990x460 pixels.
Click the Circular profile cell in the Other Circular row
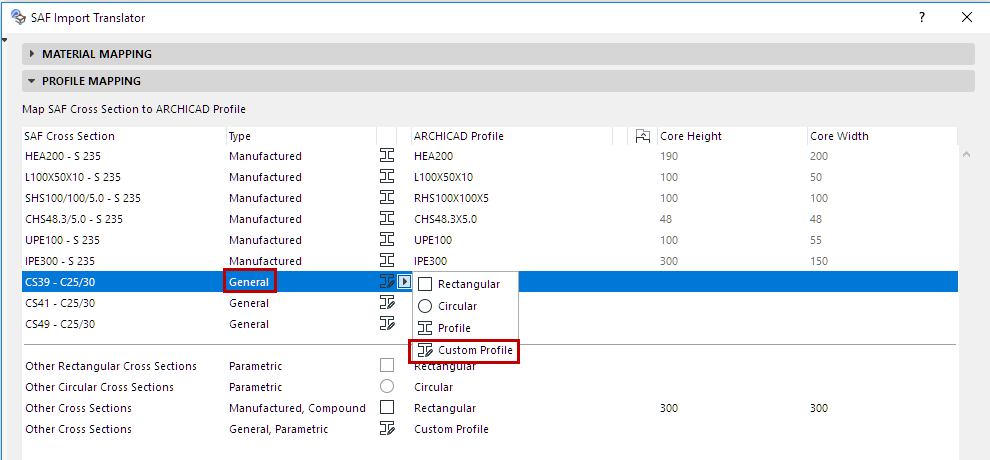(x=433, y=387)
